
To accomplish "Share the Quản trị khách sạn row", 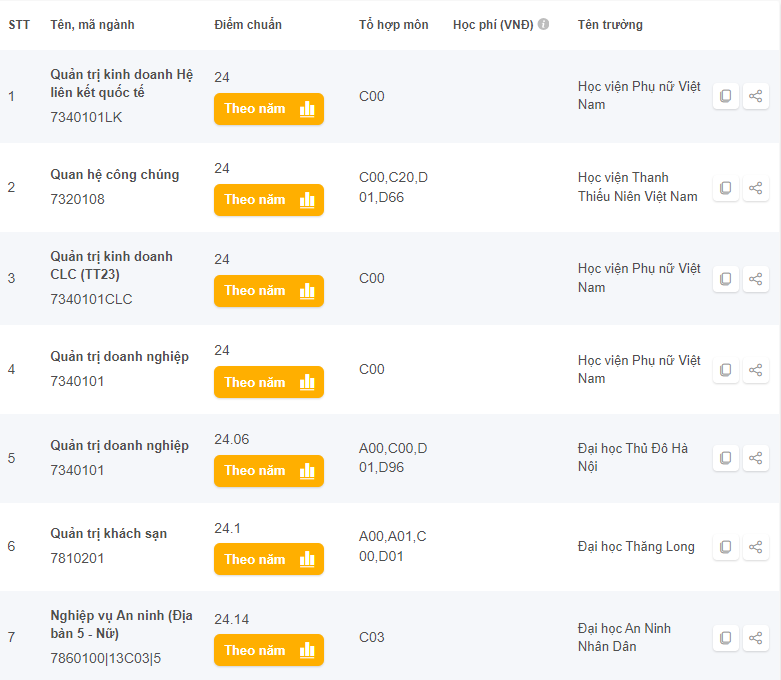I will click(756, 547).
